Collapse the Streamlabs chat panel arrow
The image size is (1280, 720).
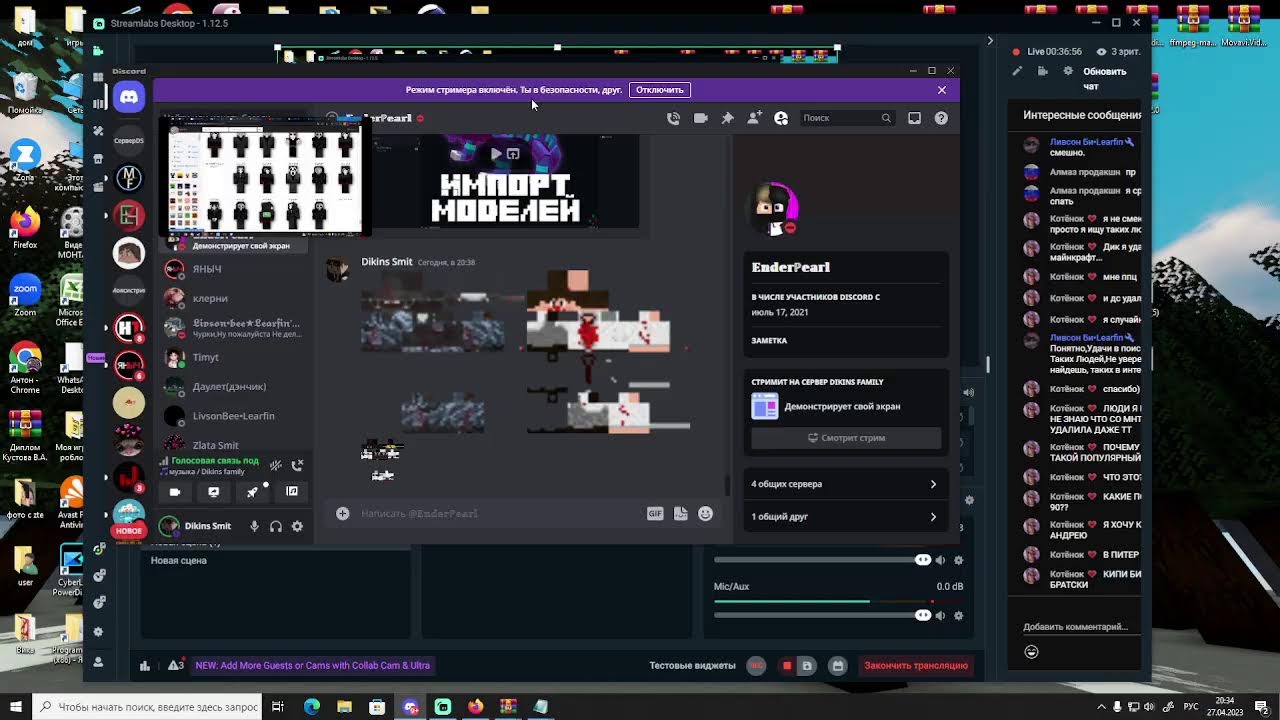990,41
